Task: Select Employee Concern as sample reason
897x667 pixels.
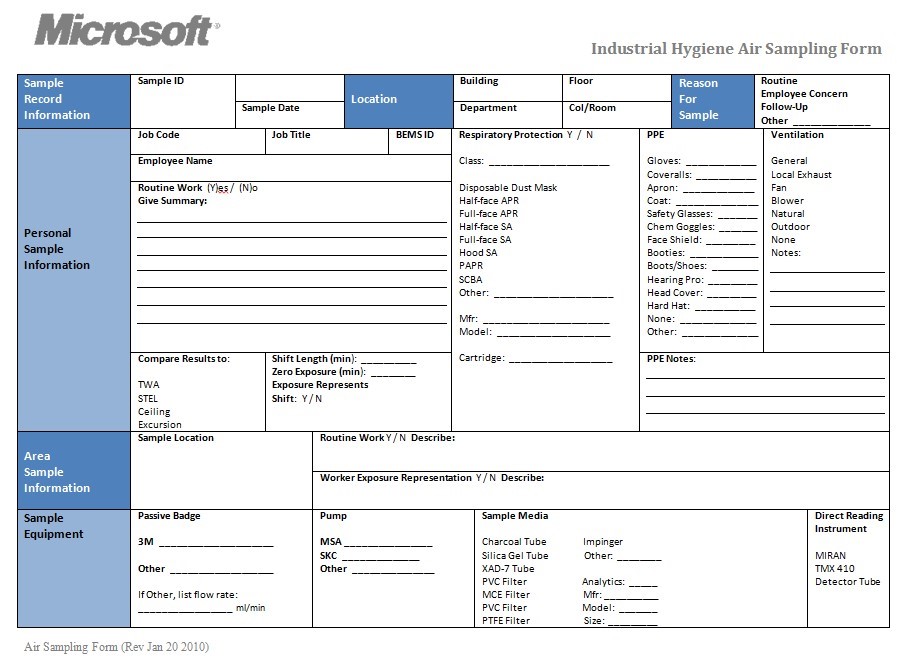Action: pos(803,94)
